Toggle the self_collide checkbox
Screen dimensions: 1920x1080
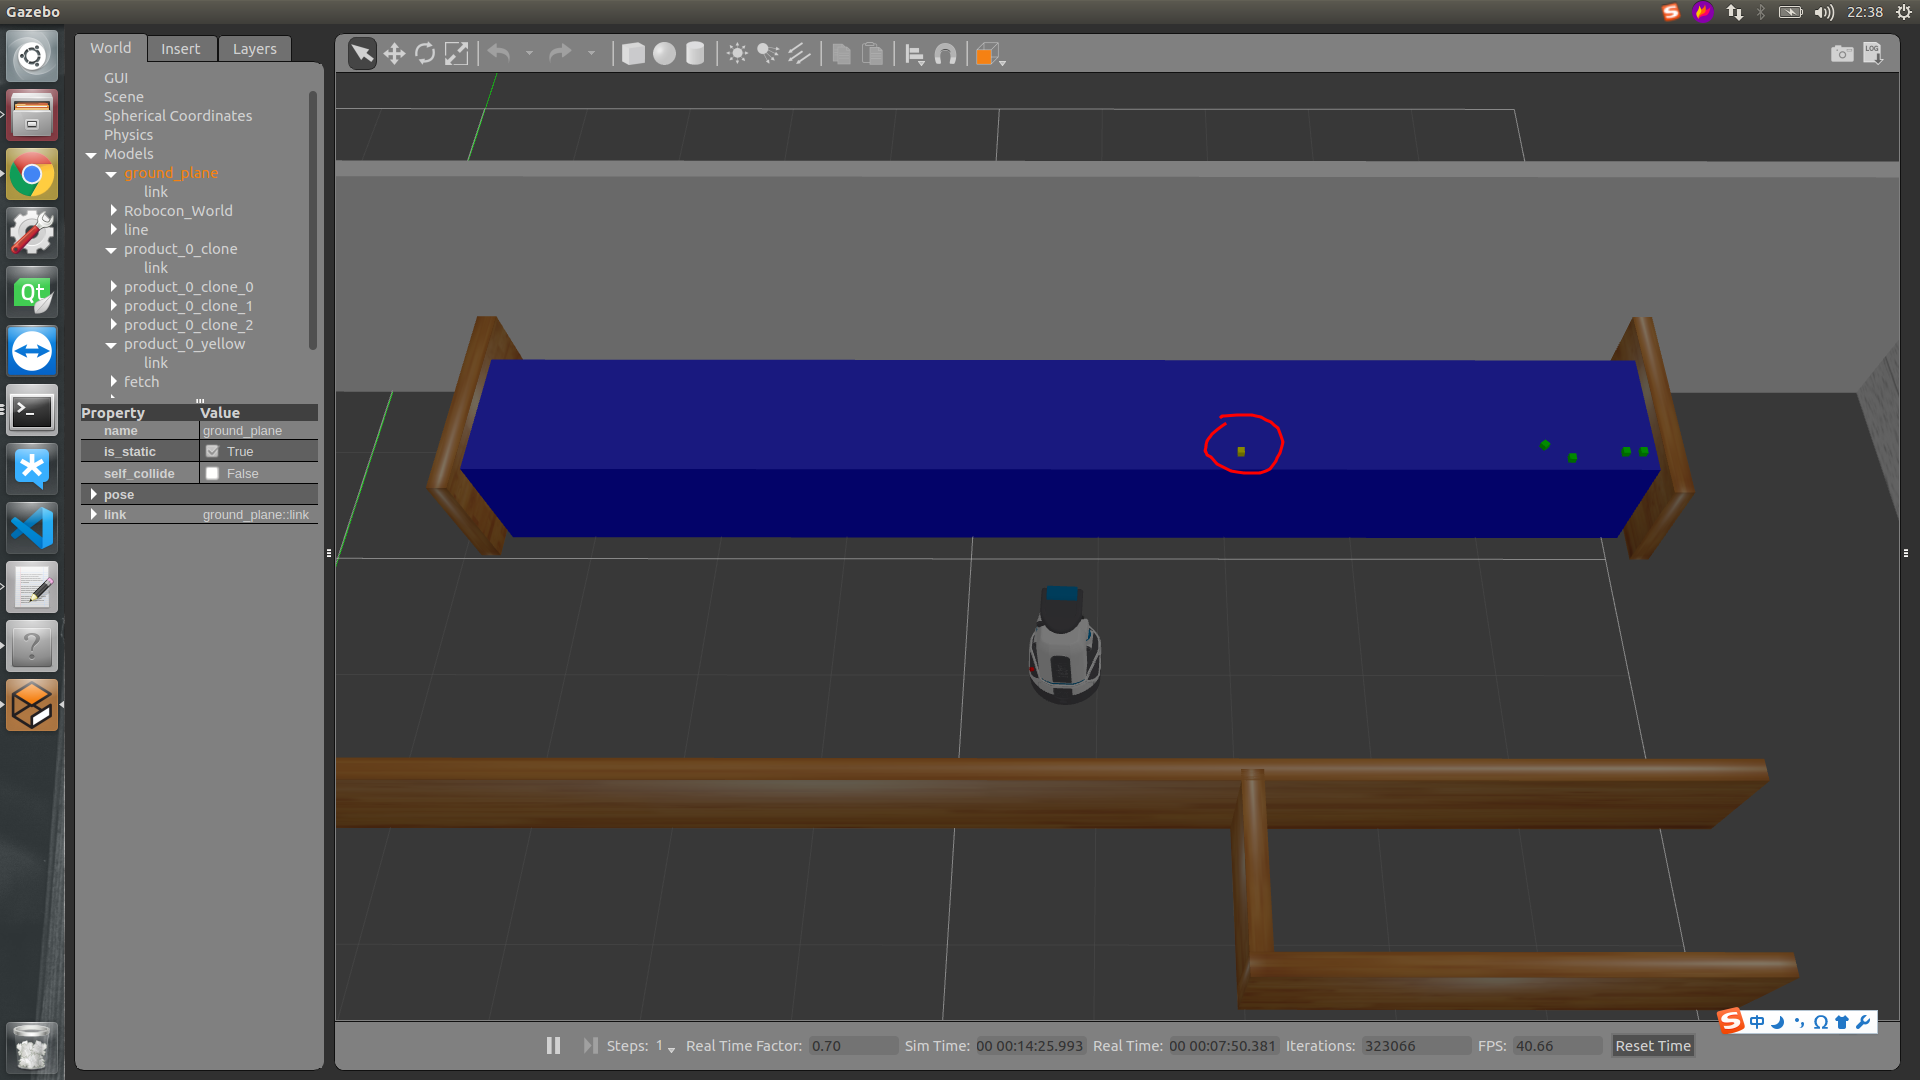(212, 474)
